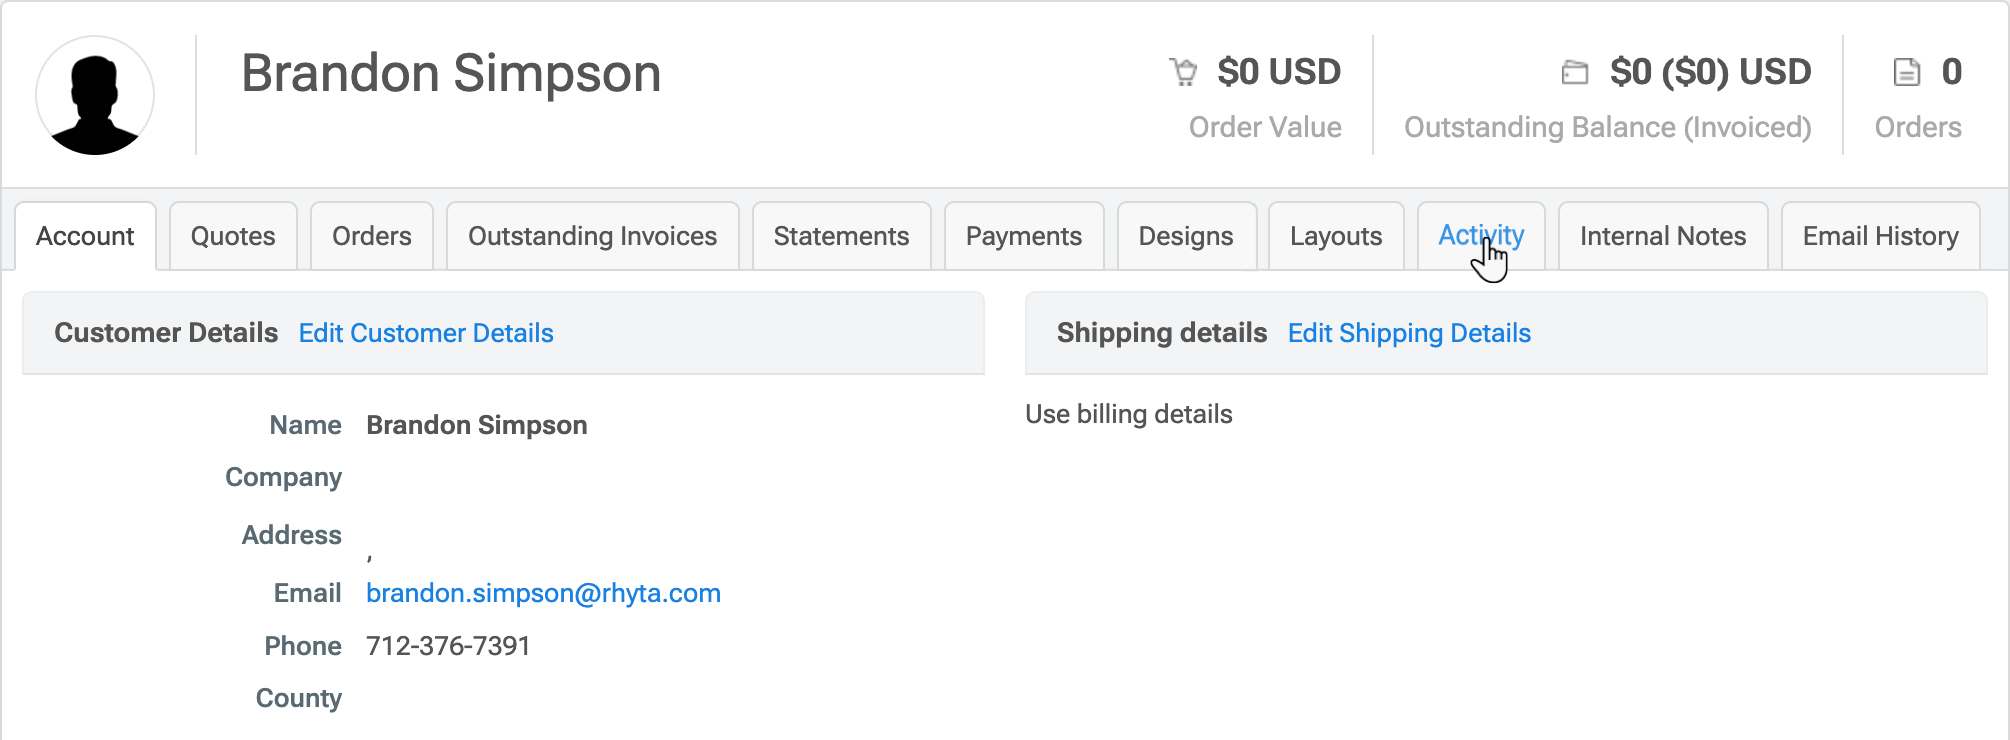Click the shopping cart Order Value icon
The image size is (2010, 740).
pos(1184,72)
